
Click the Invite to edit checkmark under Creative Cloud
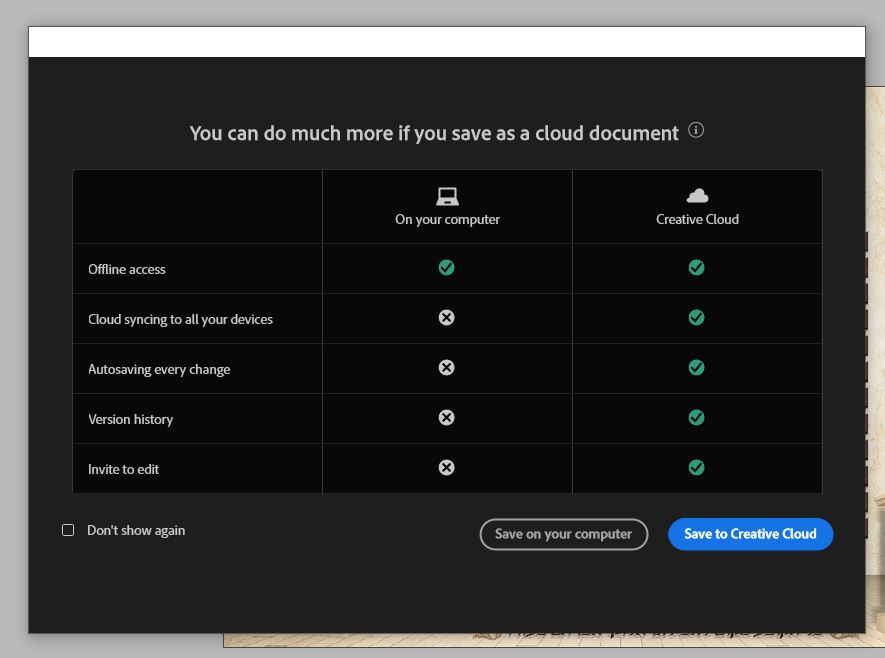tap(697, 468)
